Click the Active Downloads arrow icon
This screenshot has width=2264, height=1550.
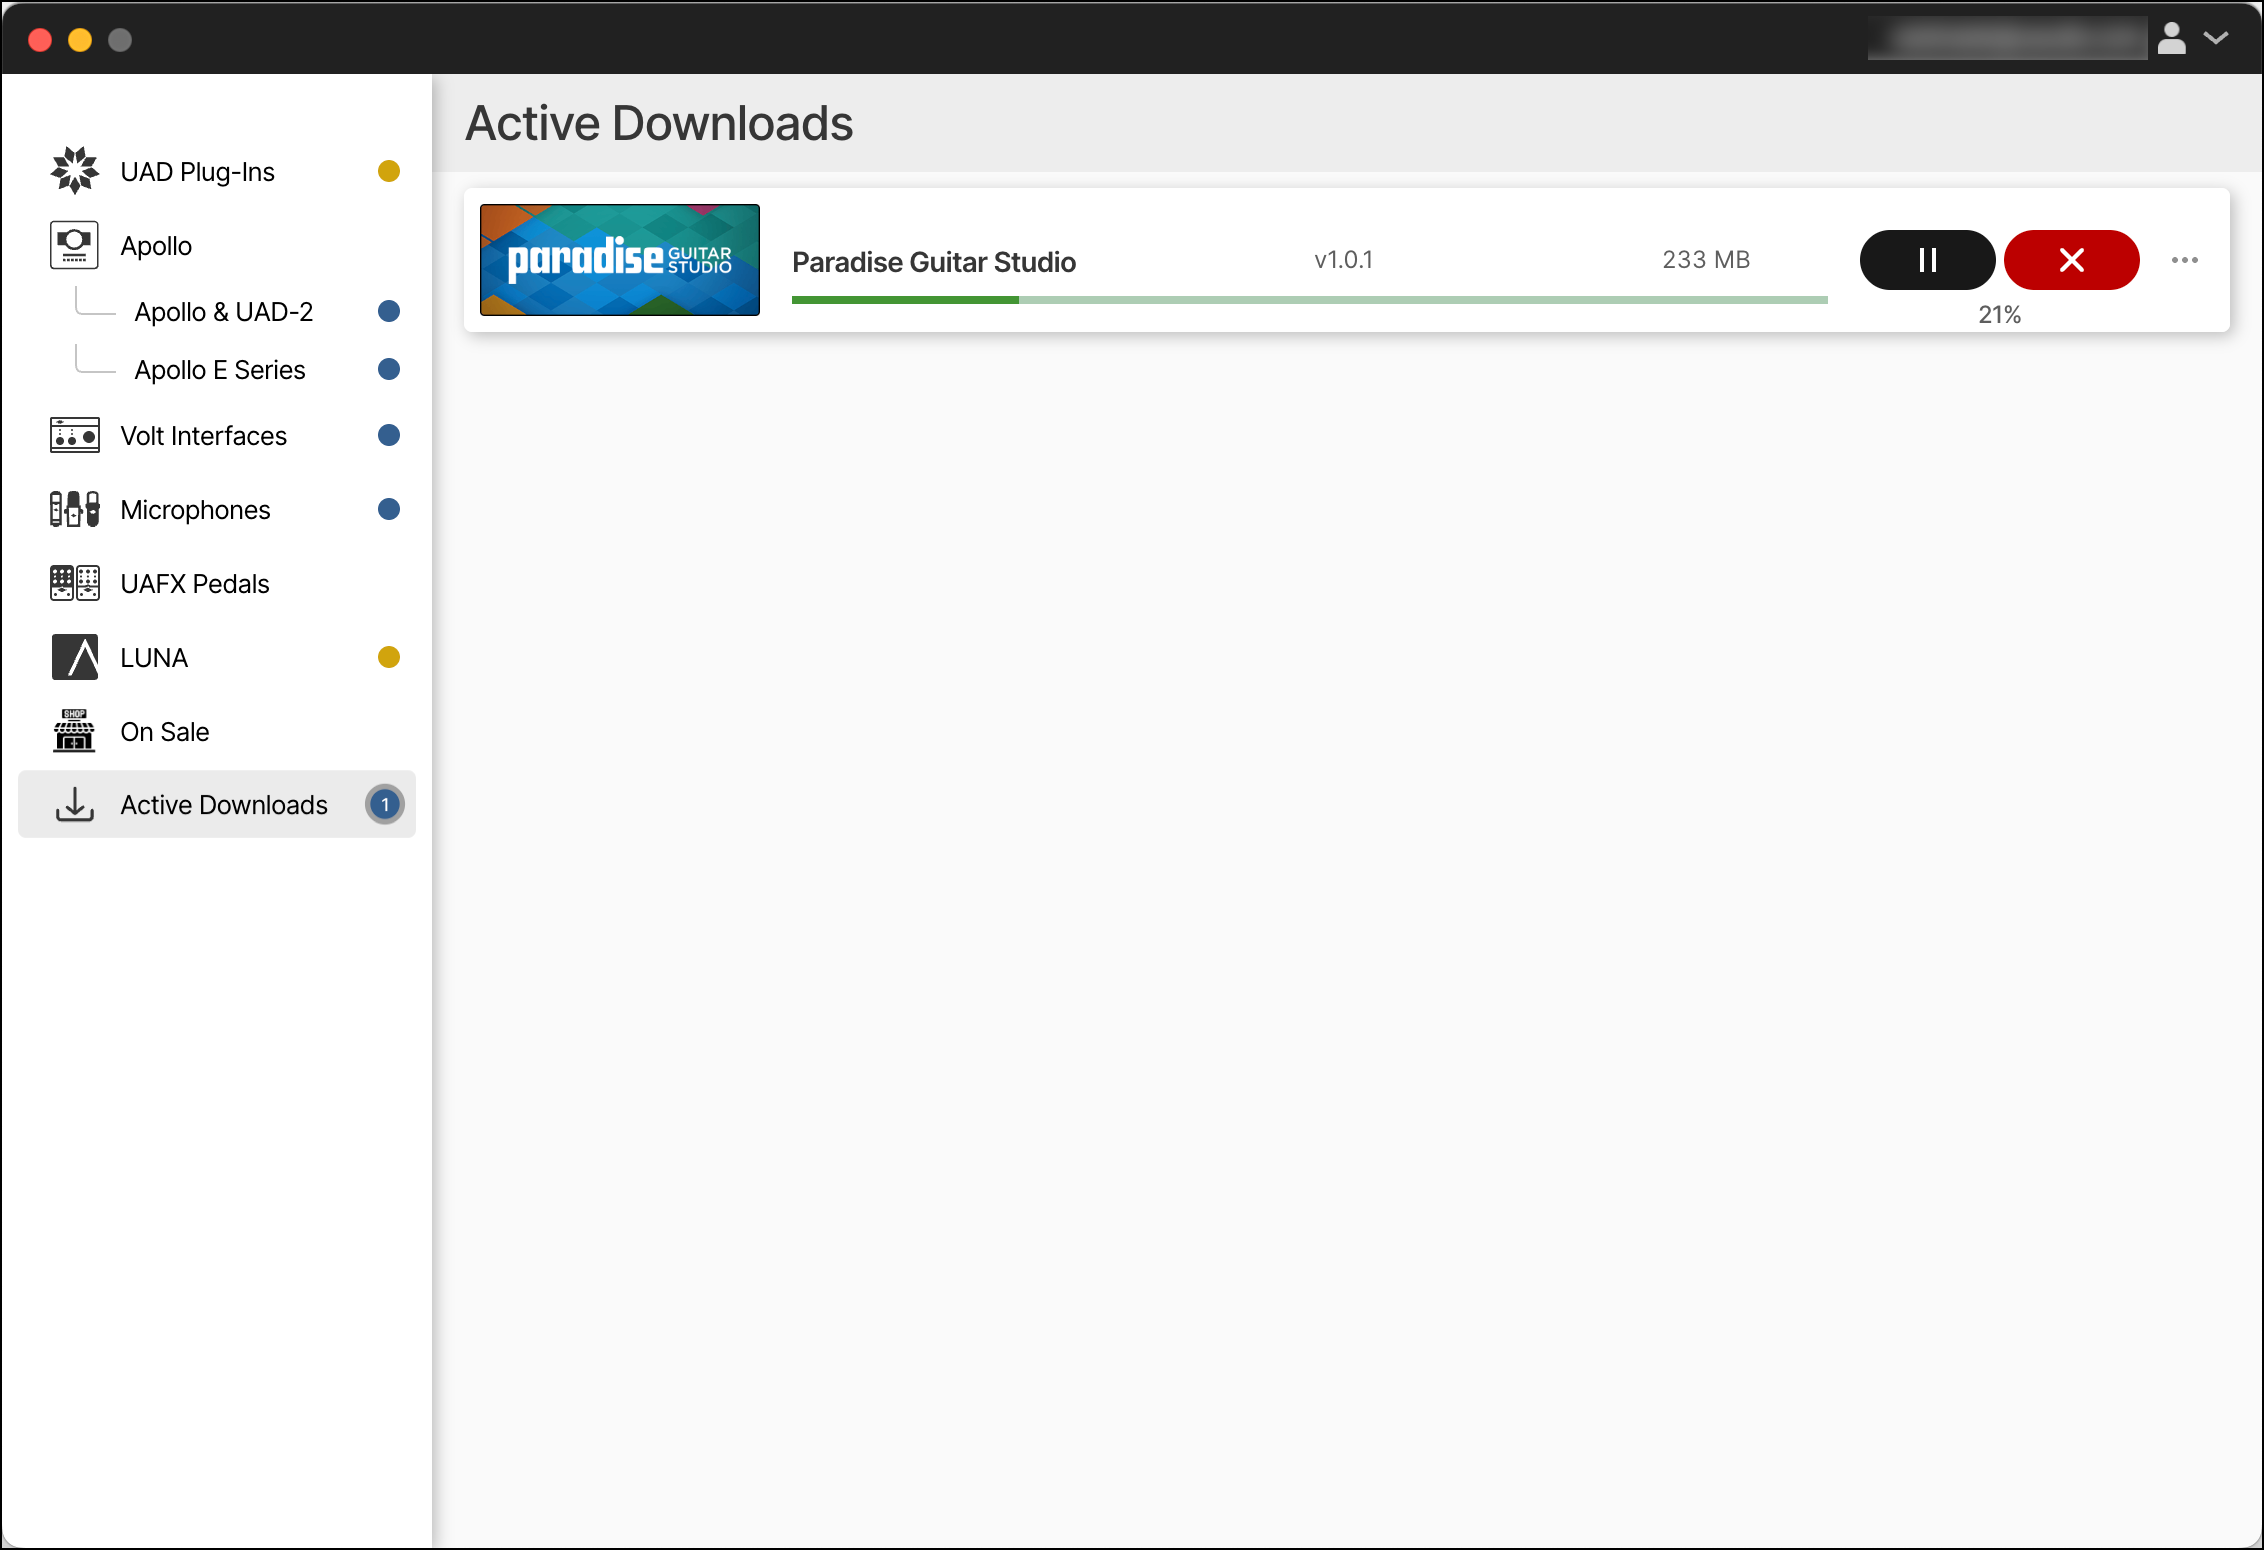click(74, 804)
